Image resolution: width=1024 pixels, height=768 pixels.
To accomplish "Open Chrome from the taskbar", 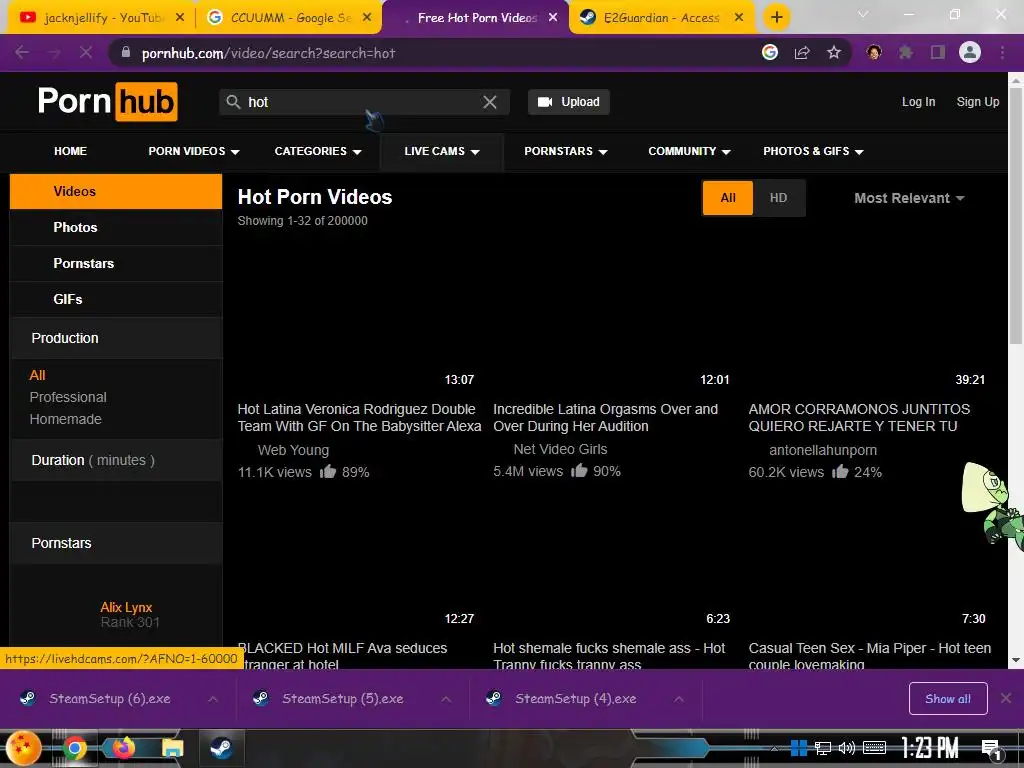I will pyautogui.click(x=74, y=748).
